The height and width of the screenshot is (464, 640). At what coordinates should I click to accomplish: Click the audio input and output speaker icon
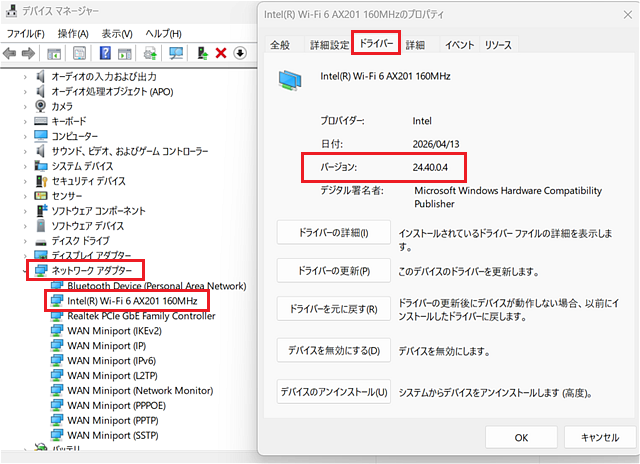pyautogui.click(x=40, y=76)
